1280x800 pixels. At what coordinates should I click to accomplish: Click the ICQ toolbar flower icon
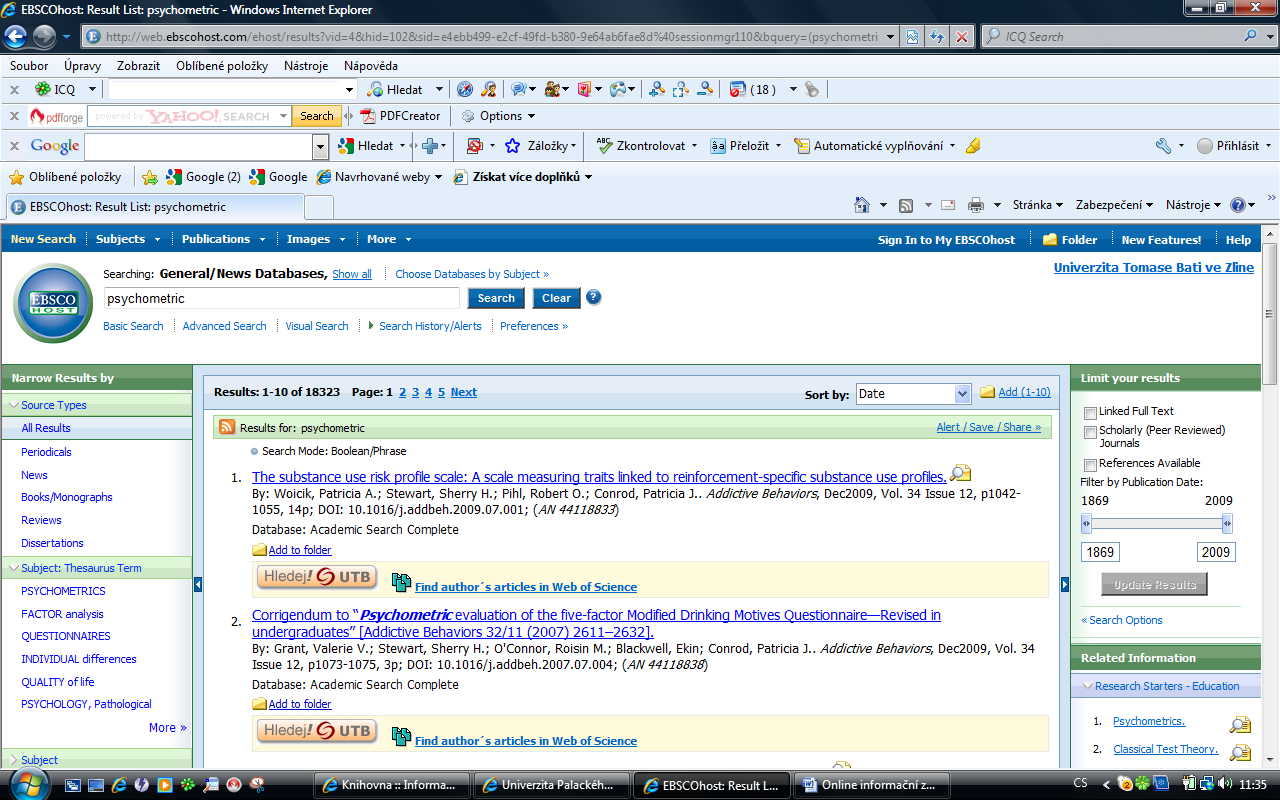coord(42,89)
